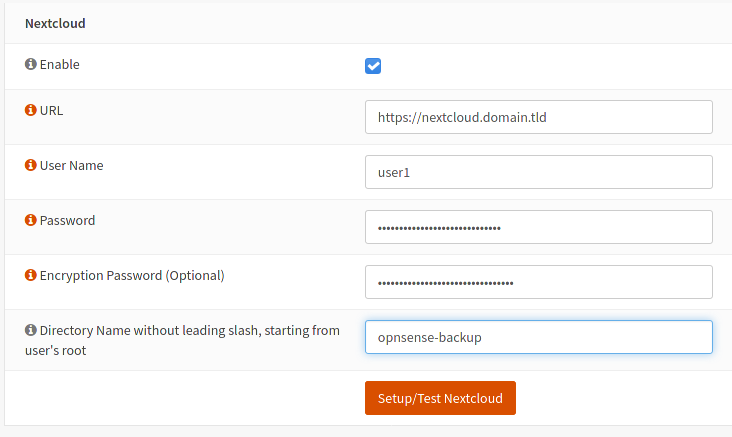This screenshot has width=732, height=437.
Task: Click the 'Directory Name without leading slash' label
Action: coord(183,340)
